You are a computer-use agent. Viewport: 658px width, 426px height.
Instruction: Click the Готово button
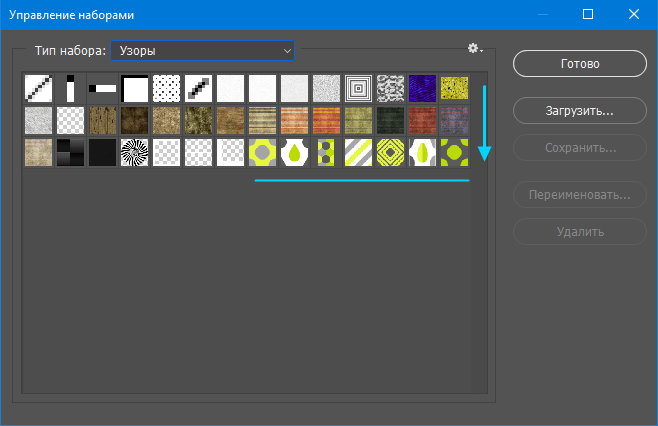(580, 64)
